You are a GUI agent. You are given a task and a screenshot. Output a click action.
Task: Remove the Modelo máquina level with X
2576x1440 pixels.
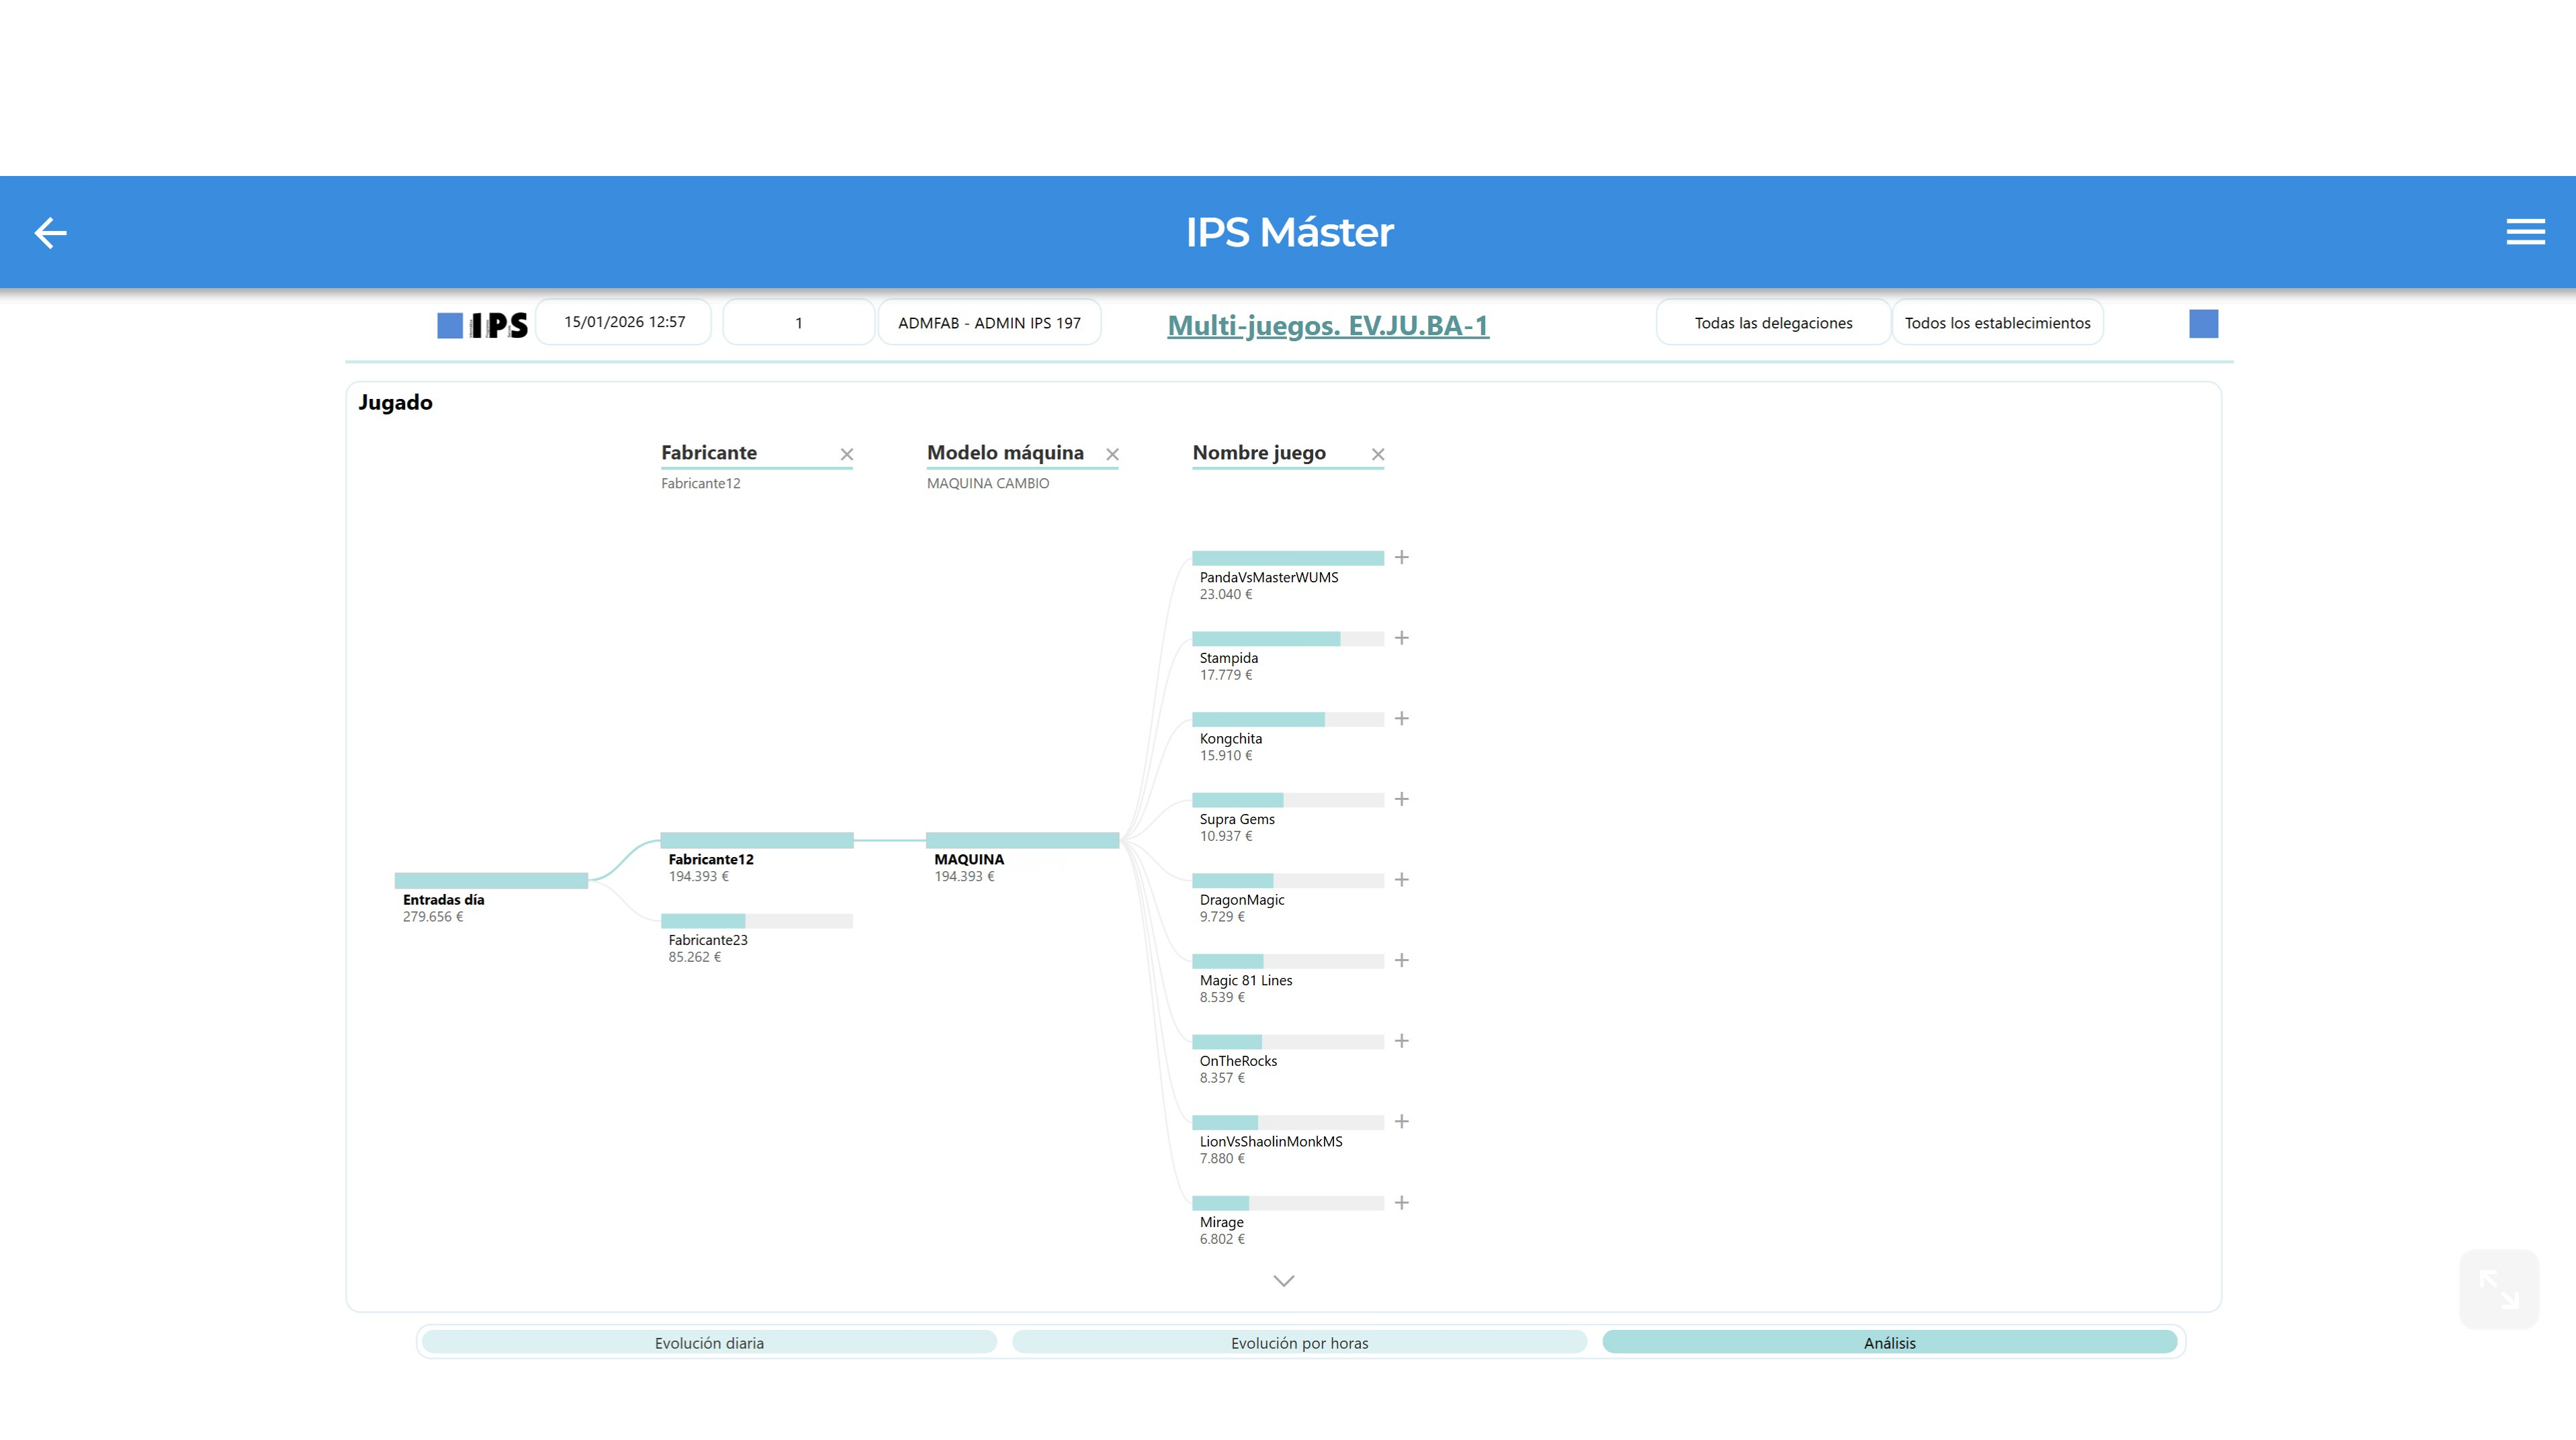tap(1112, 455)
